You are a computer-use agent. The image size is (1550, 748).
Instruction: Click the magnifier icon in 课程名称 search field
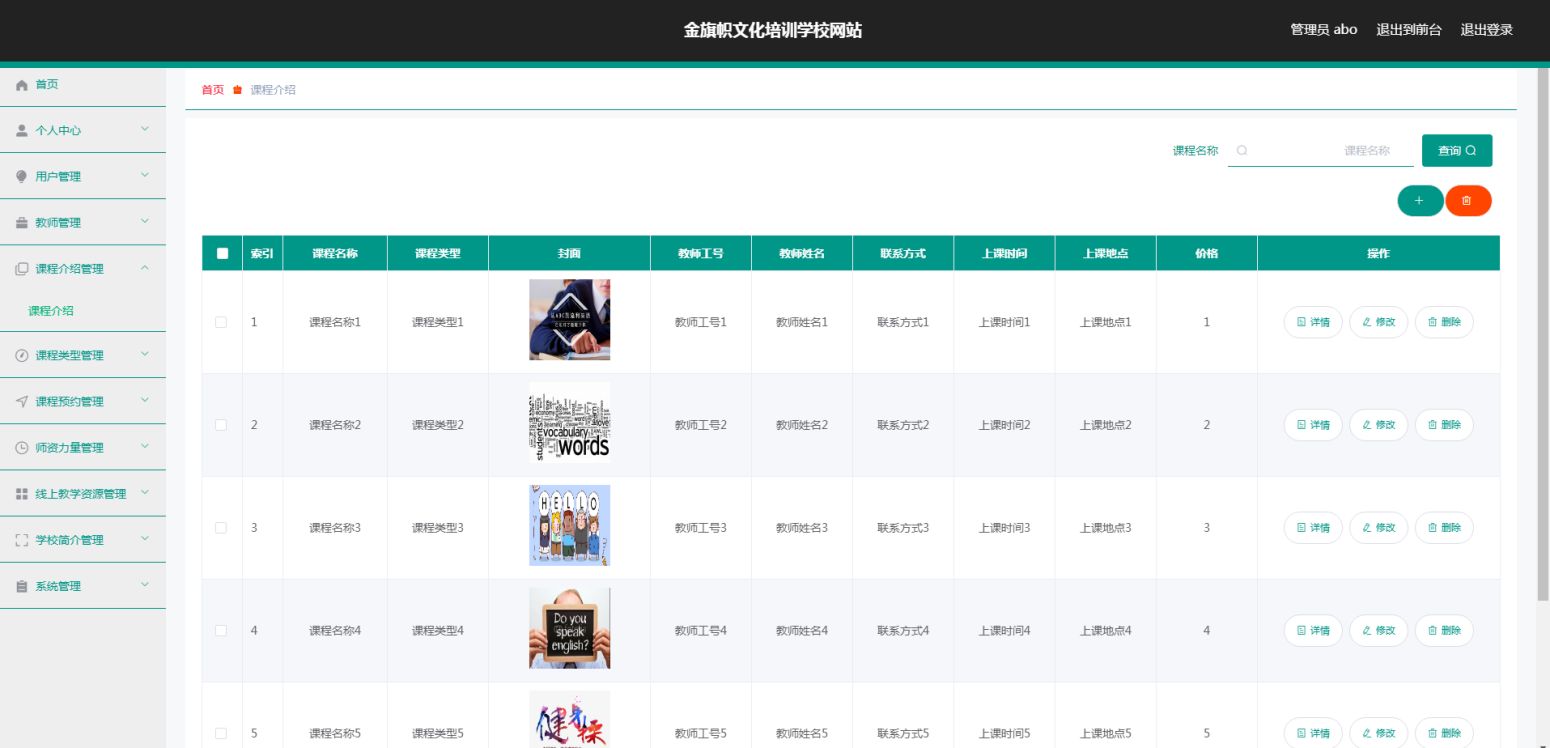click(x=1242, y=151)
